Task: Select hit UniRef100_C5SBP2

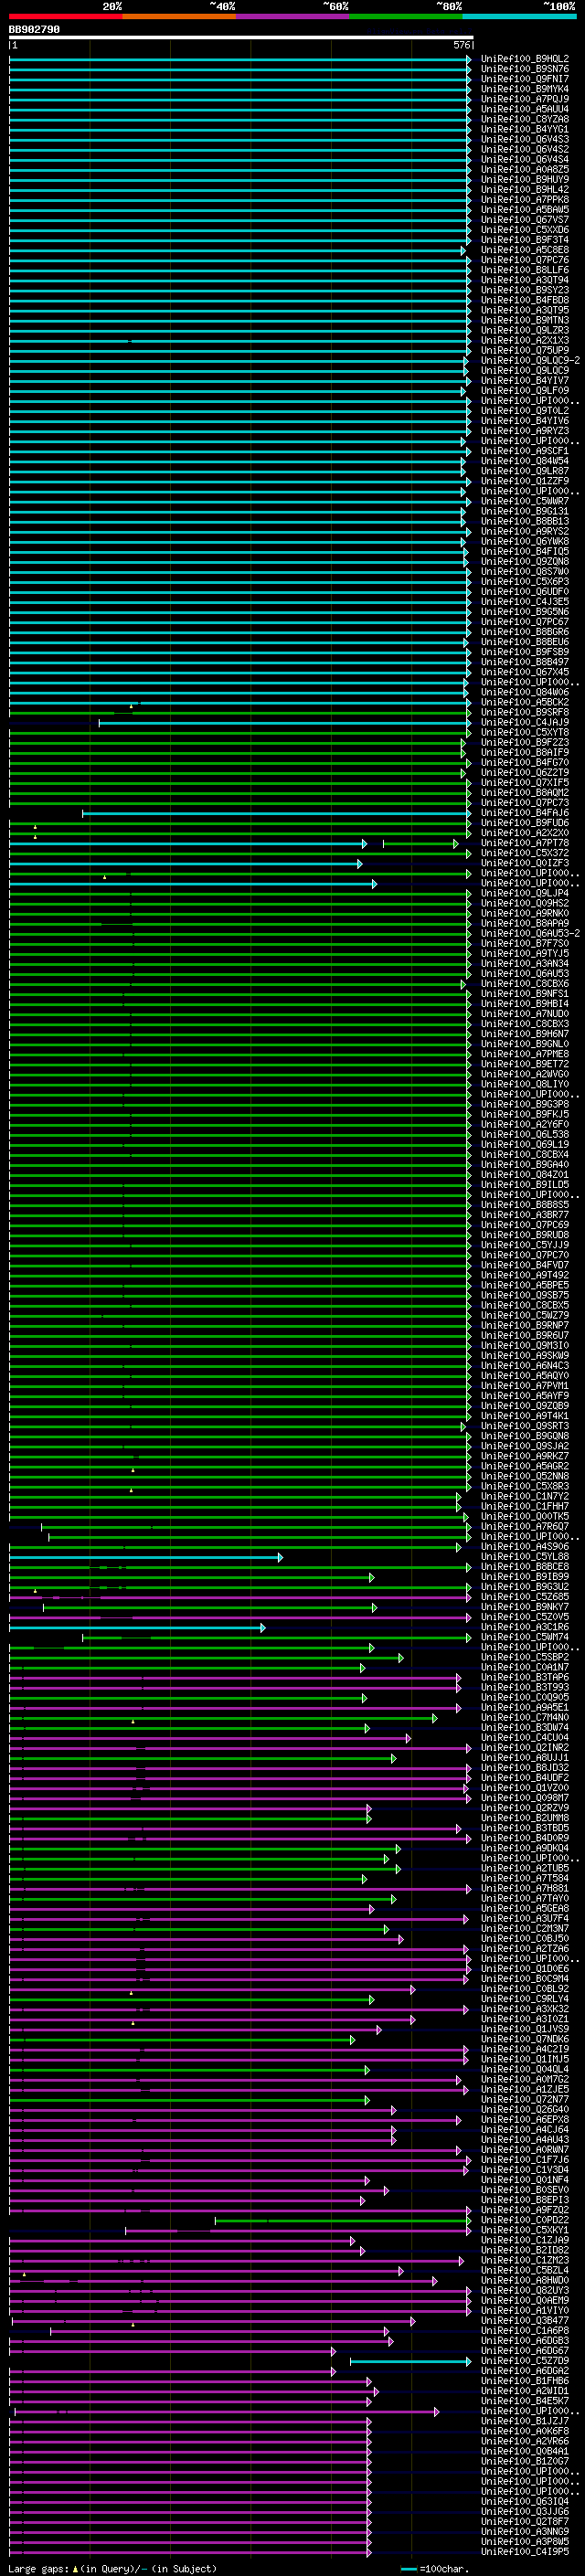Action: (525, 1658)
